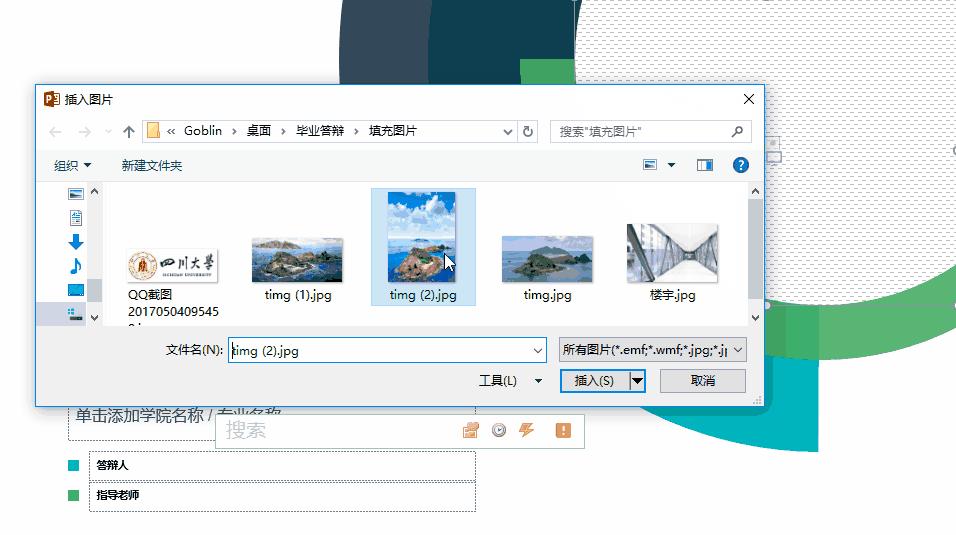Click the Back arrow in the dialog

(x=55, y=132)
